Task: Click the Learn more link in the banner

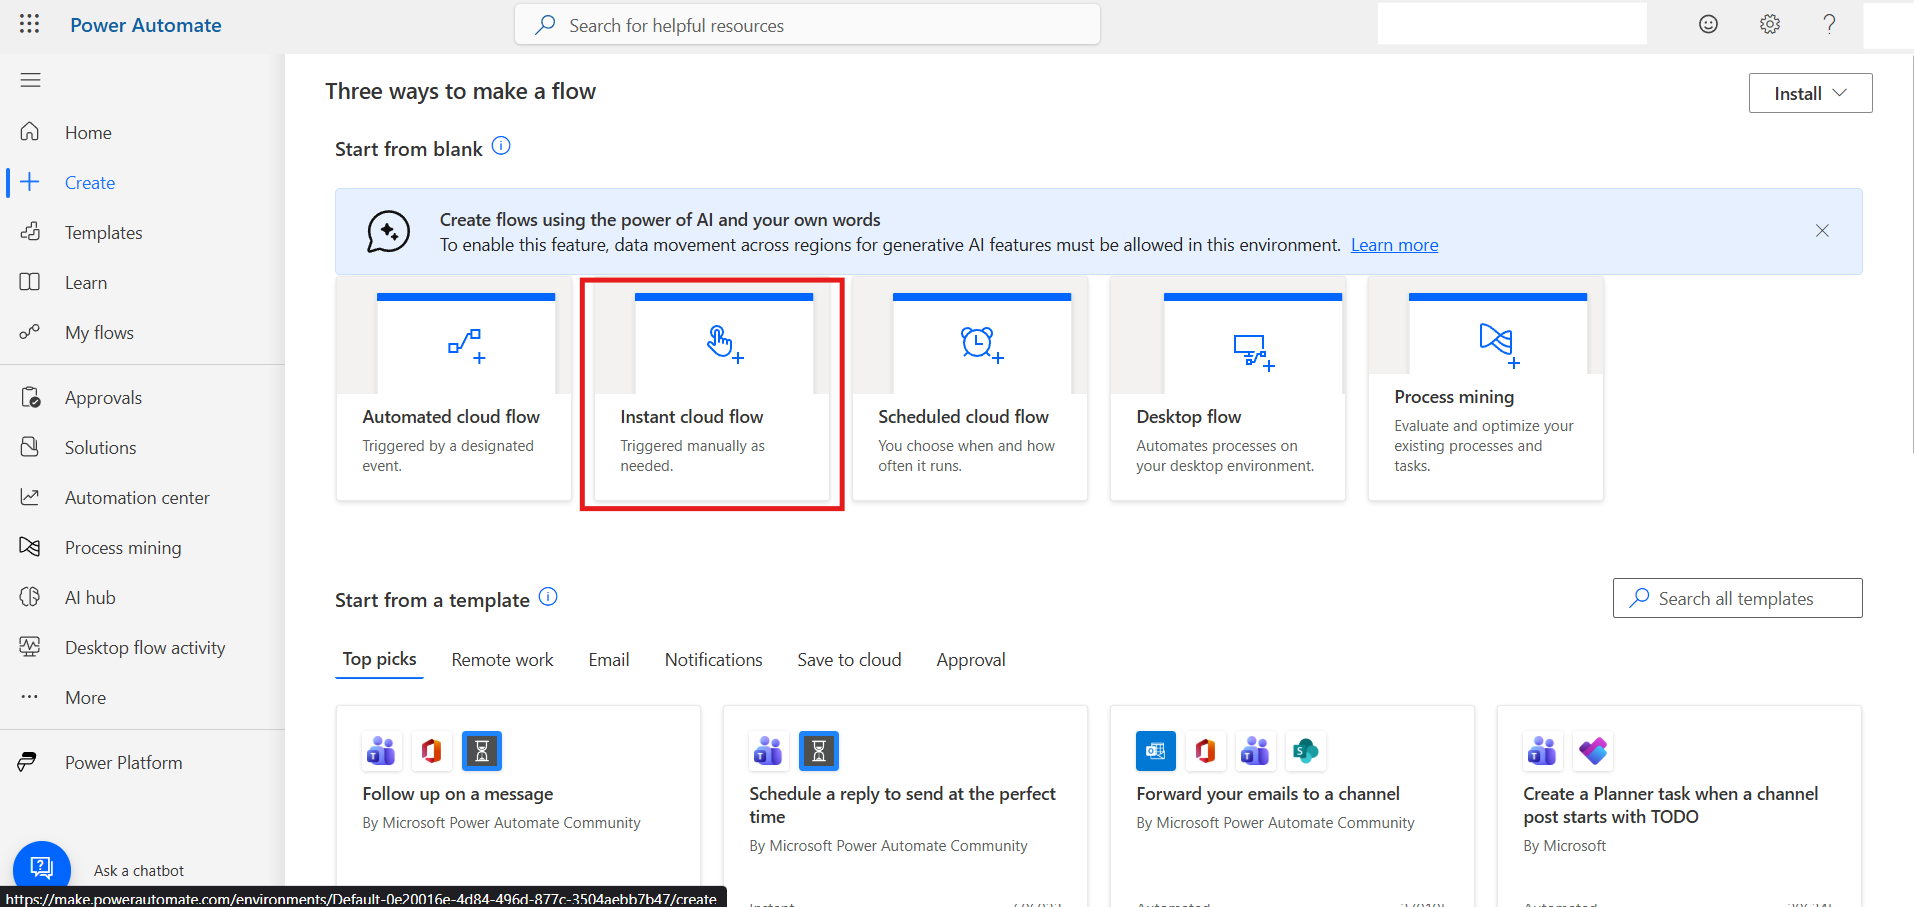Action: (x=1394, y=244)
